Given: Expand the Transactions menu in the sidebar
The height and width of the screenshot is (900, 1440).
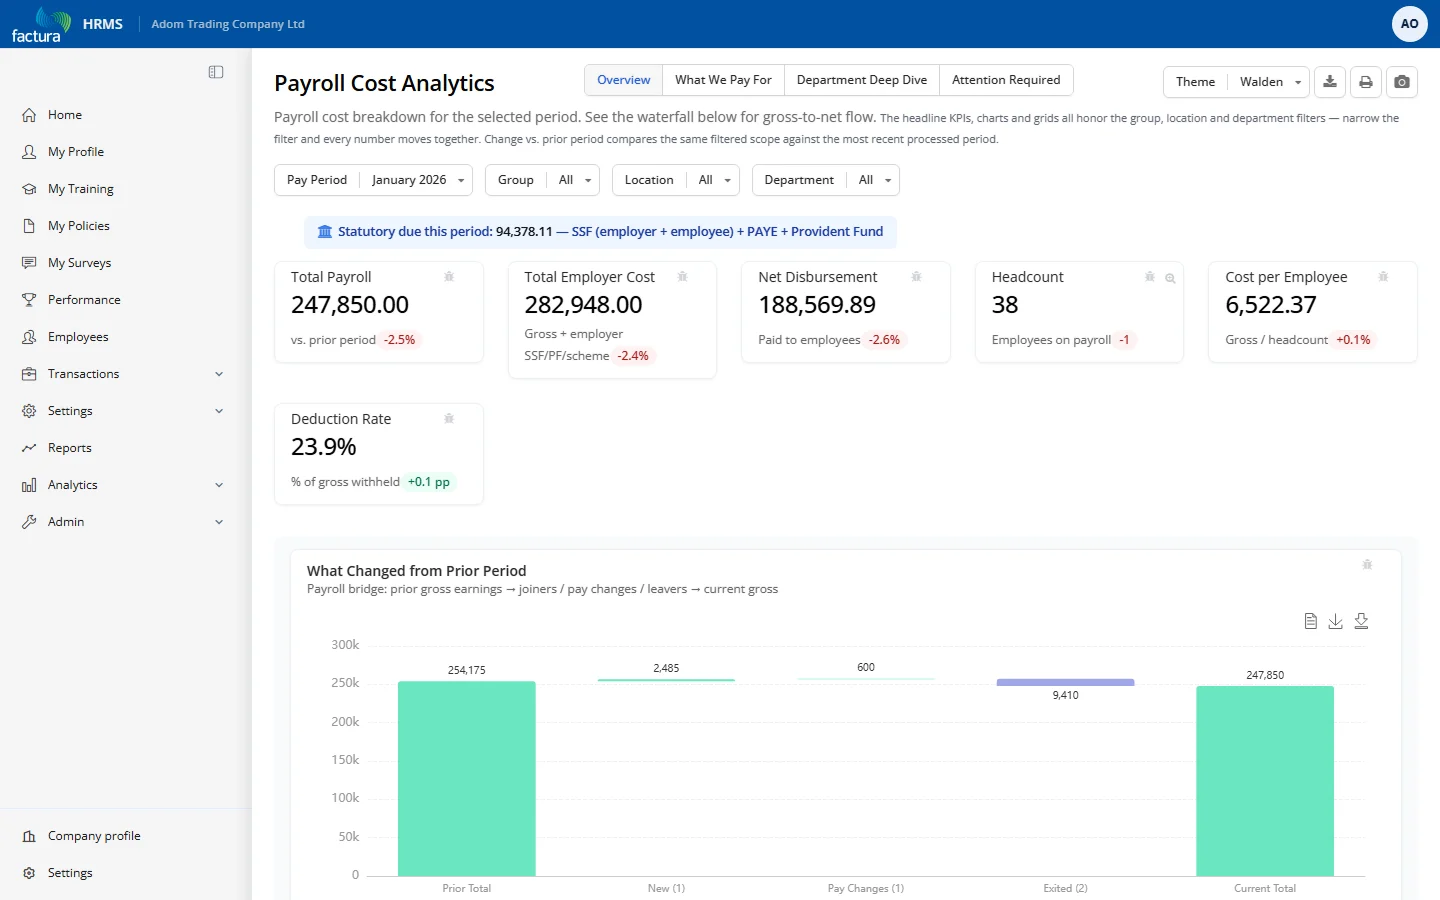Looking at the screenshot, I should [x=122, y=374].
